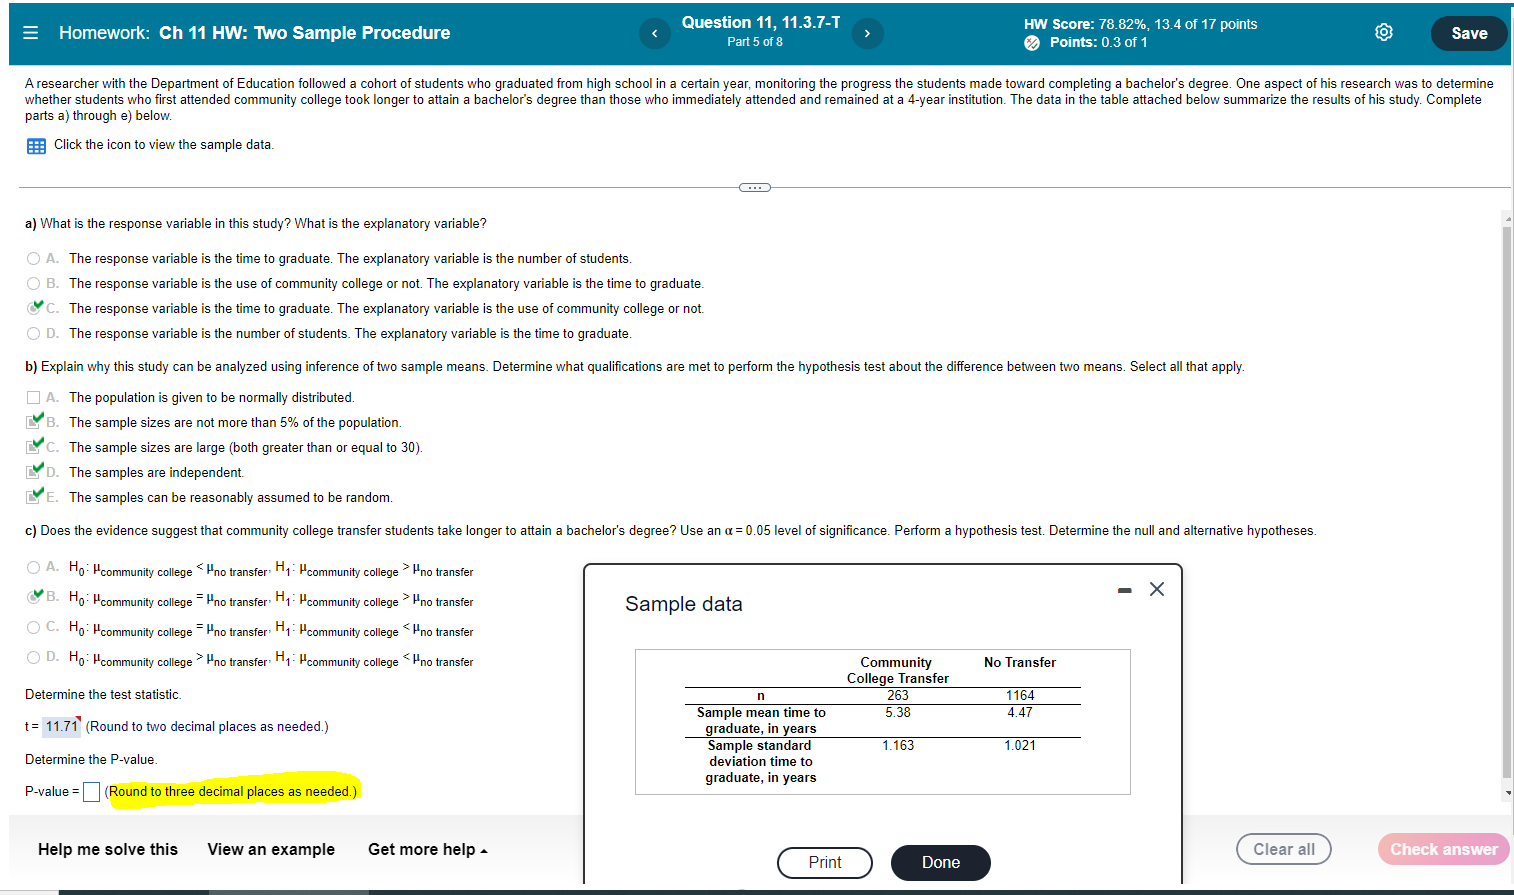Image resolution: width=1514 pixels, height=895 pixels.
Task: Save the homework with the Save button
Action: tap(1468, 32)
